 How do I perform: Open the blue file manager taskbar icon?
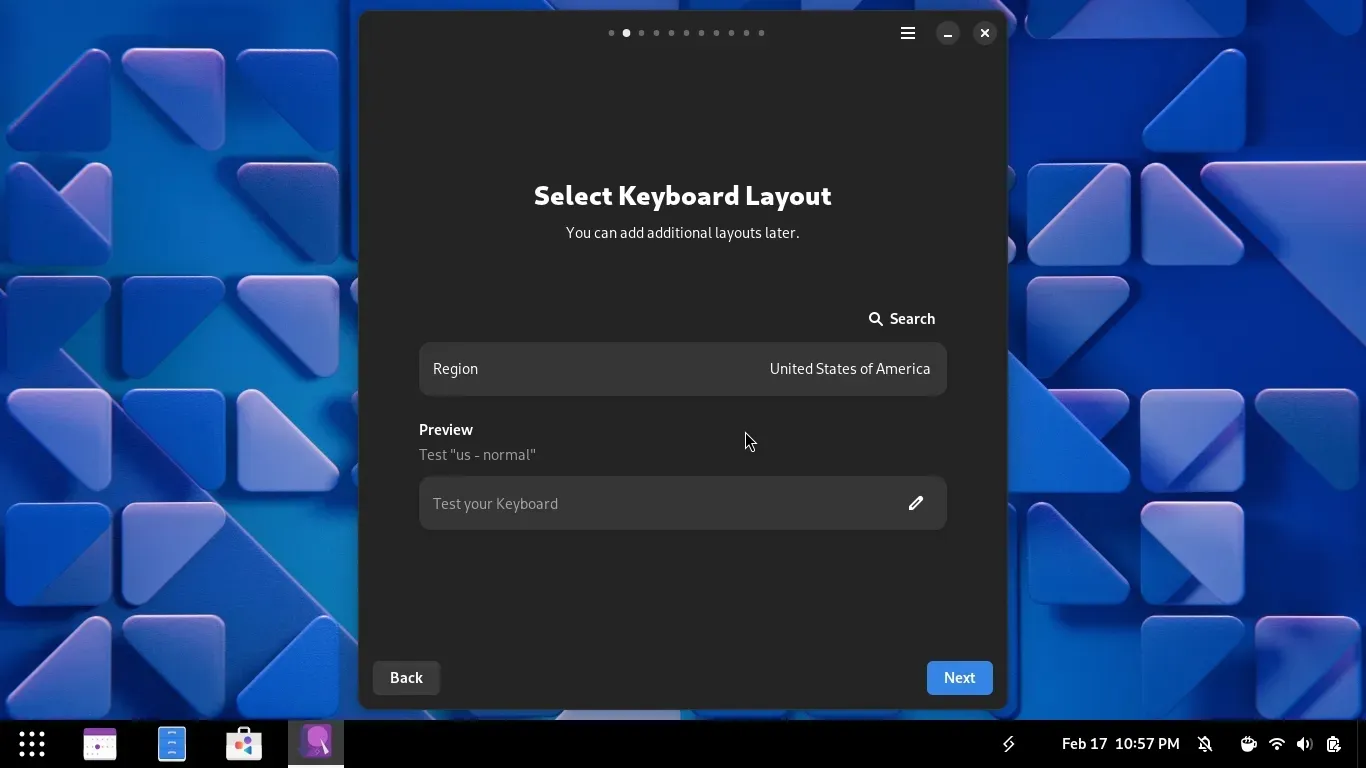click(x=172, y=744)
